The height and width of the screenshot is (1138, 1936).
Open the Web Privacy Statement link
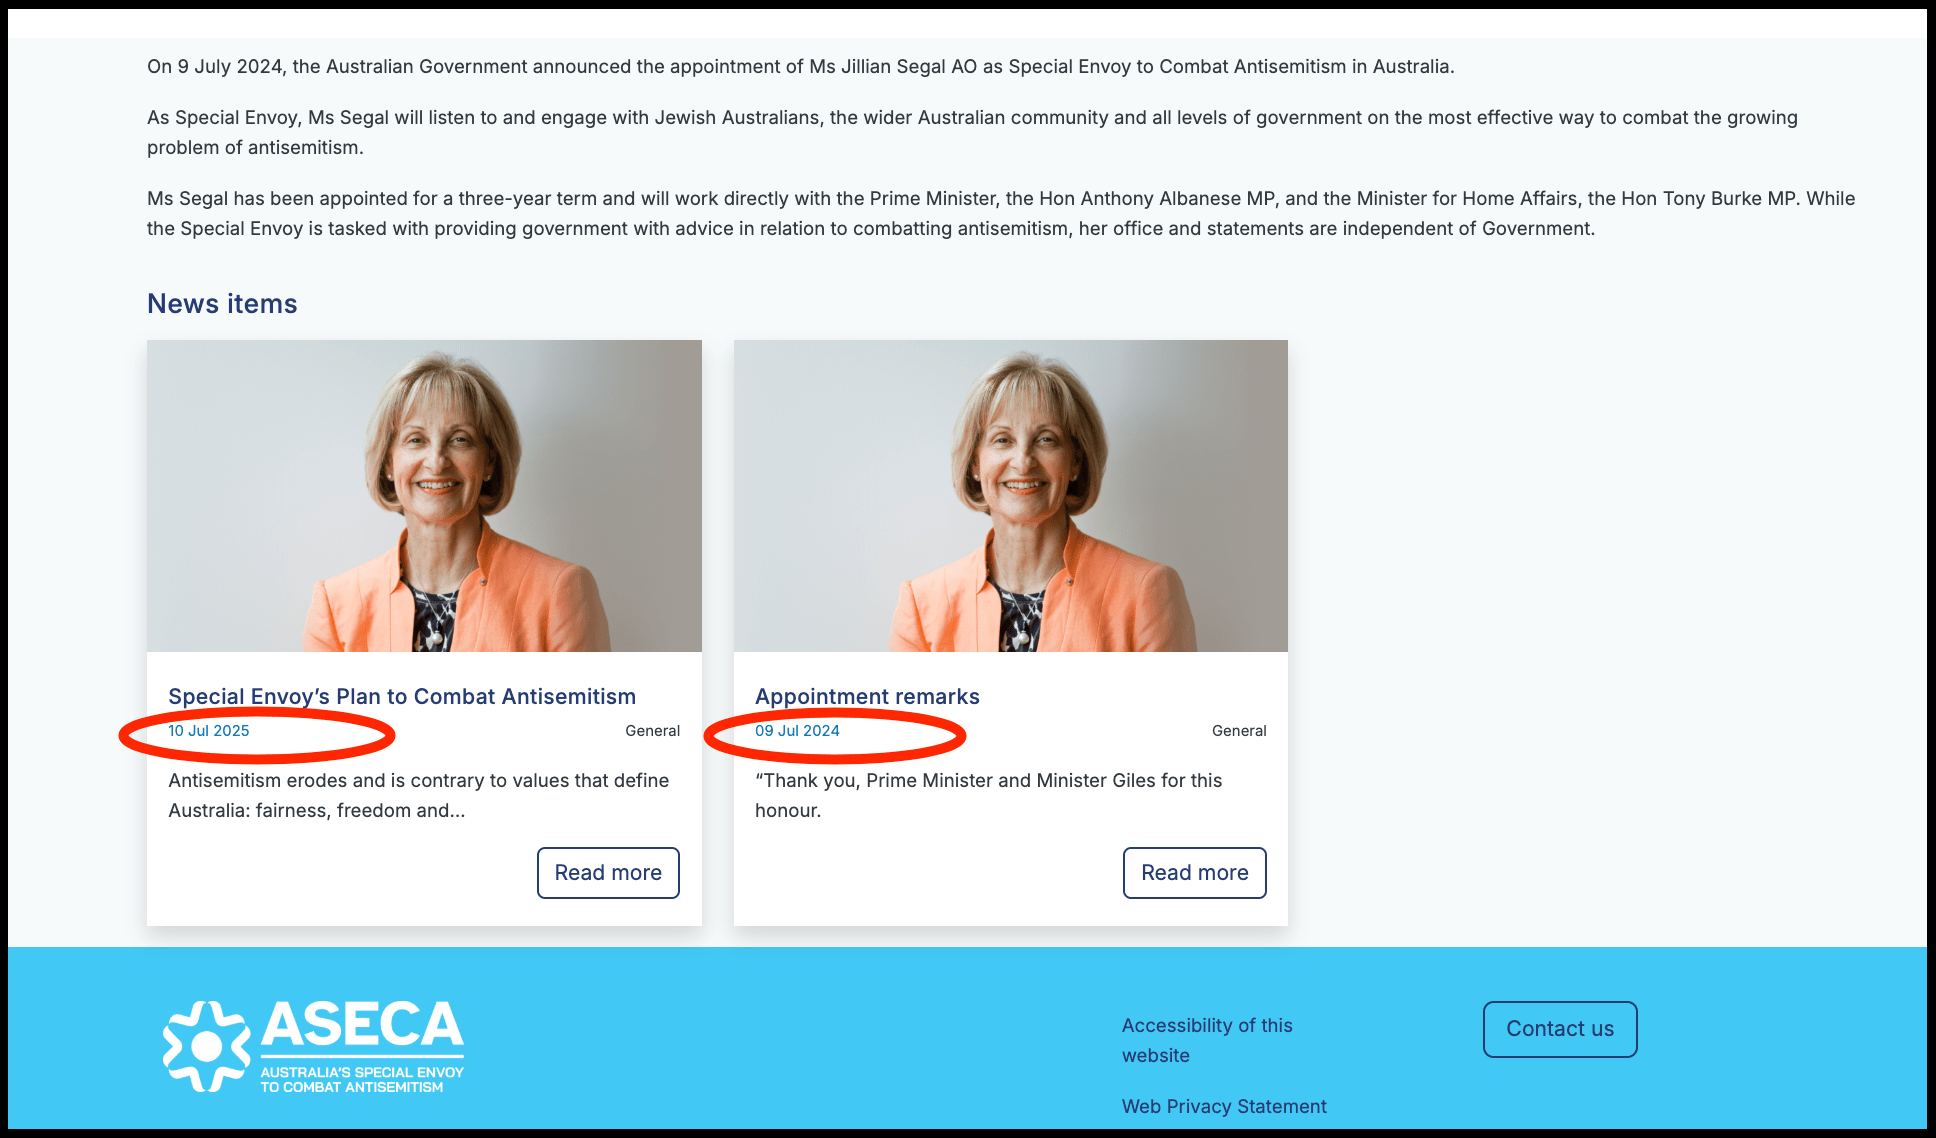click(1224, 1106)
